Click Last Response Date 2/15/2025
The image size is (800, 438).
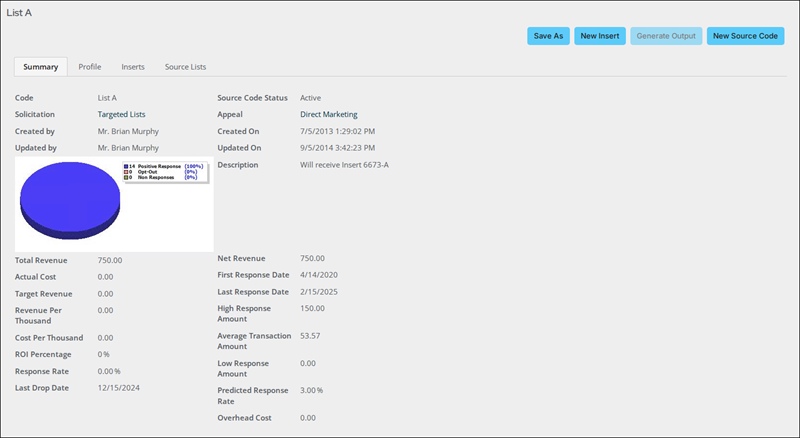(x=319, y=292)
